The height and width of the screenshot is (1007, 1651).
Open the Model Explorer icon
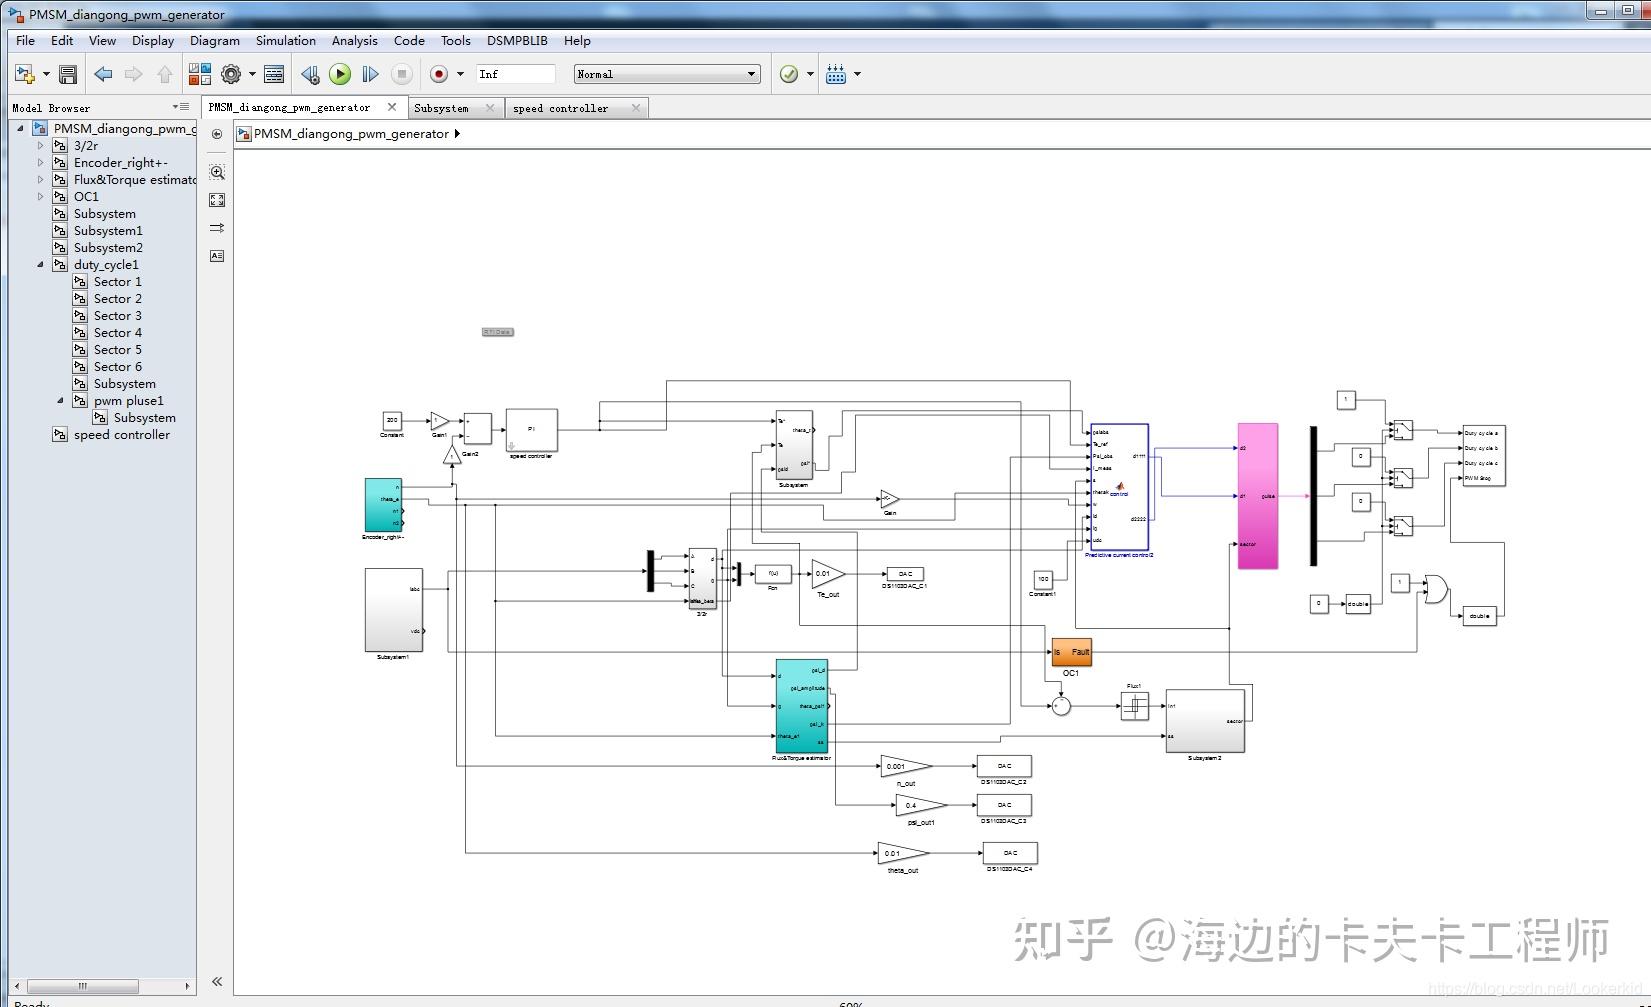coord(272,73)
